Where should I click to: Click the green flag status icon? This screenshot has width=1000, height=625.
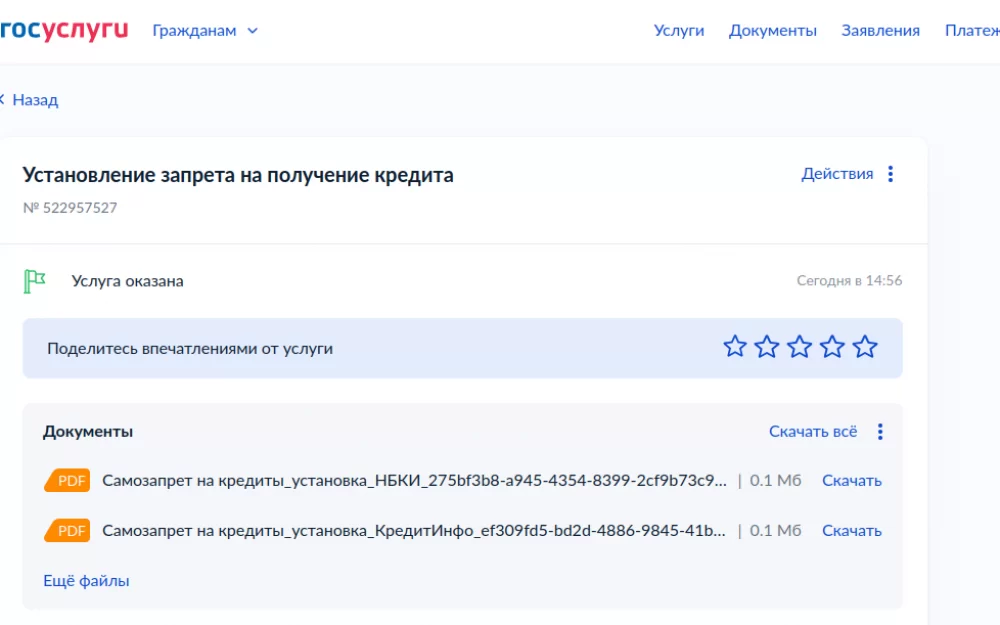click(33, 280)
